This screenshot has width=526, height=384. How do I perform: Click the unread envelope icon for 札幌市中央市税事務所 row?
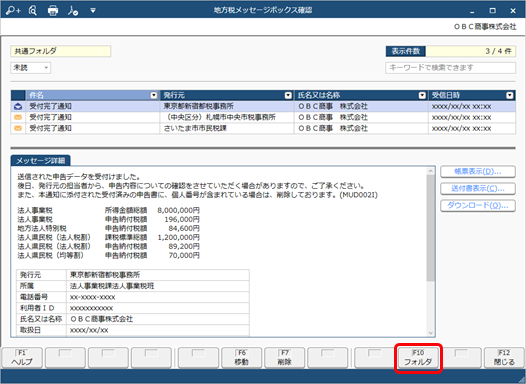point(18,117)
